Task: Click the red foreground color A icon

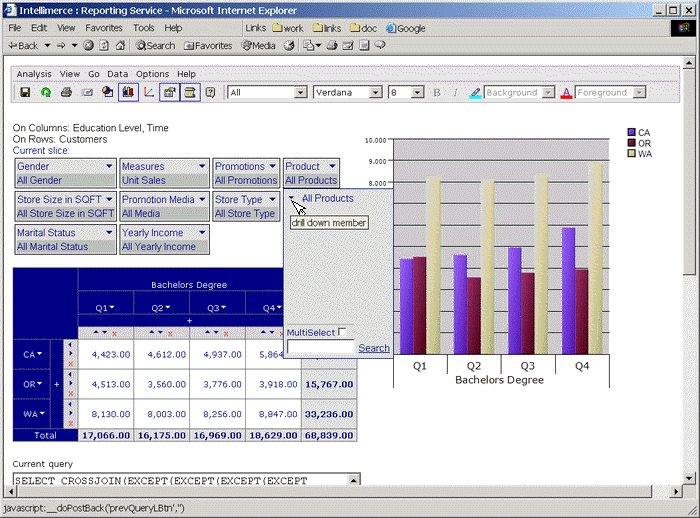Action: [566, 93]
